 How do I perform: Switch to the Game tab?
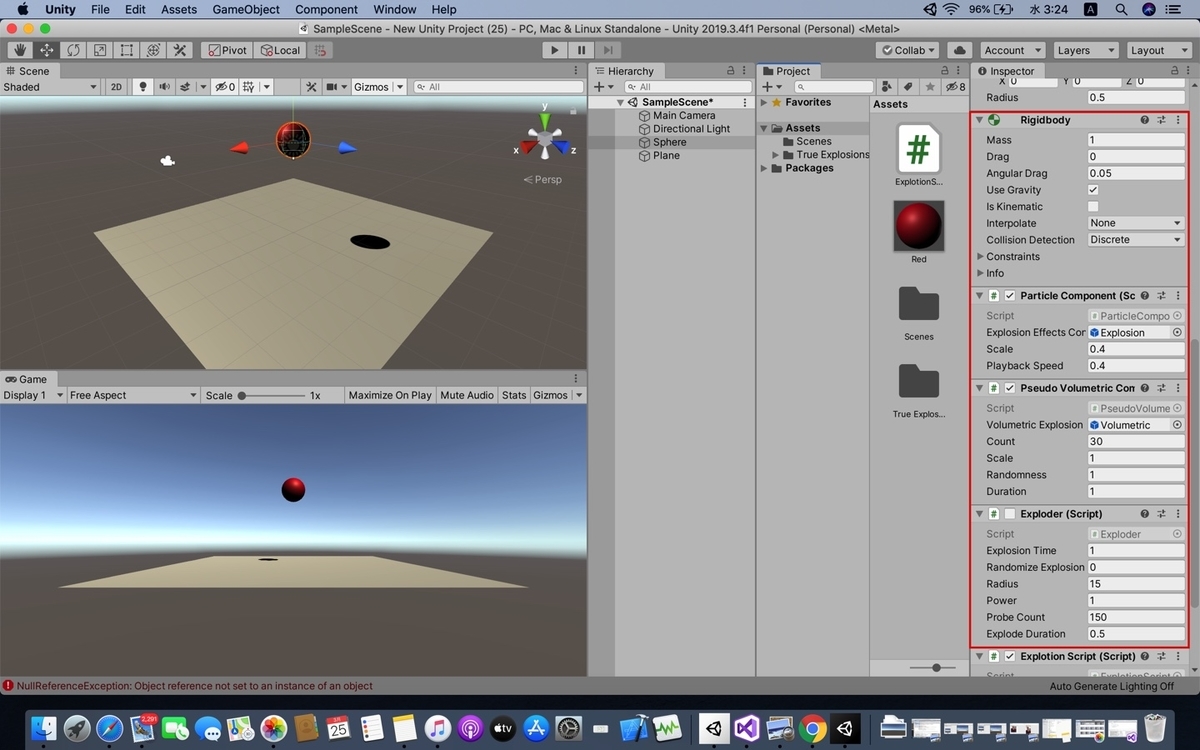tap(26, 379)
